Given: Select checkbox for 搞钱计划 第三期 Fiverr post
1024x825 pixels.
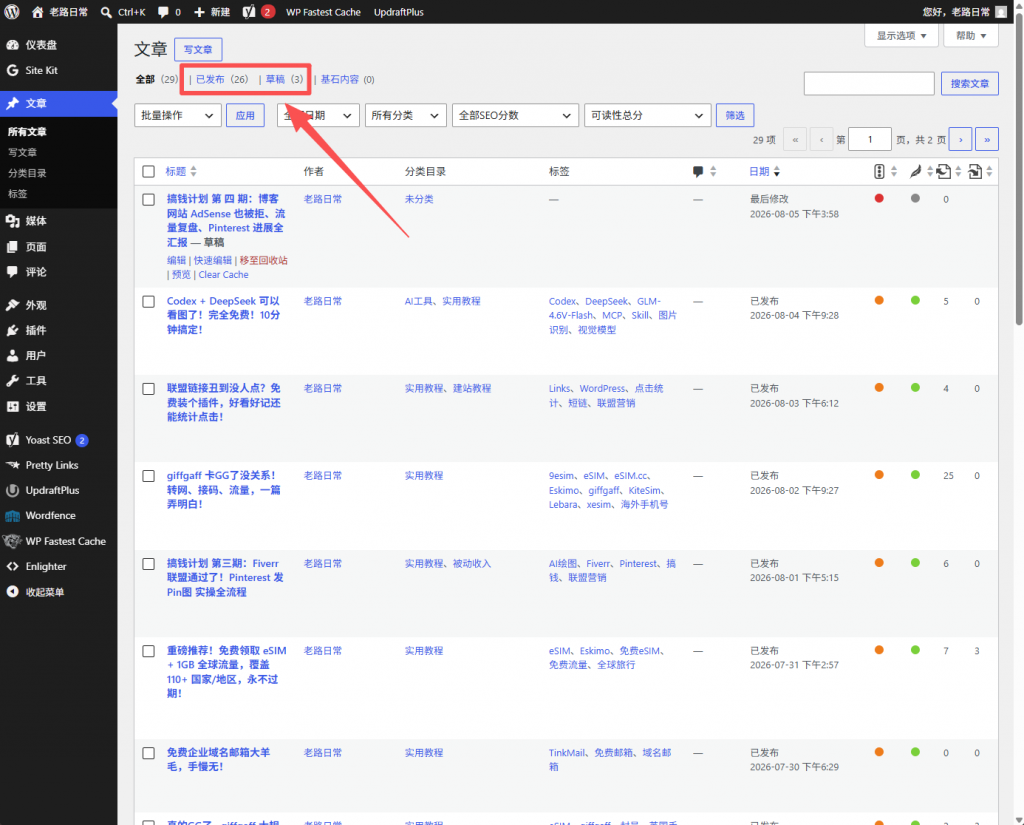Looking at the screenshot, I should 148,564.
